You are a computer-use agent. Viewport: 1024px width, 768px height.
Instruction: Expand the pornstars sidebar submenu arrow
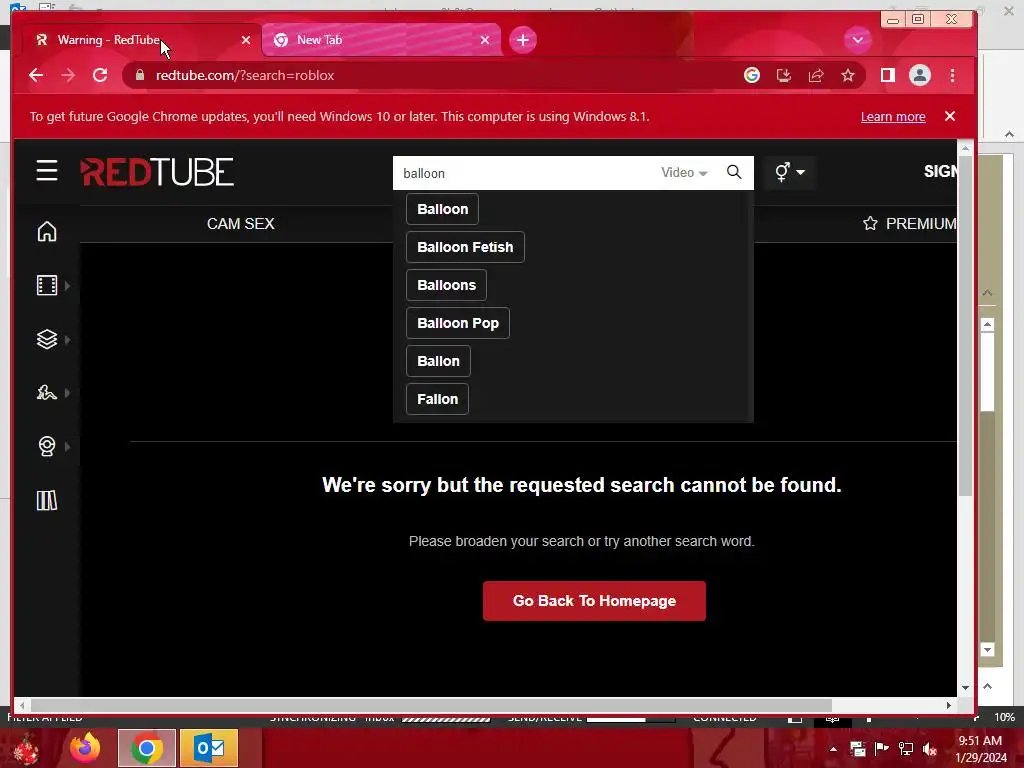click(67, 392)
